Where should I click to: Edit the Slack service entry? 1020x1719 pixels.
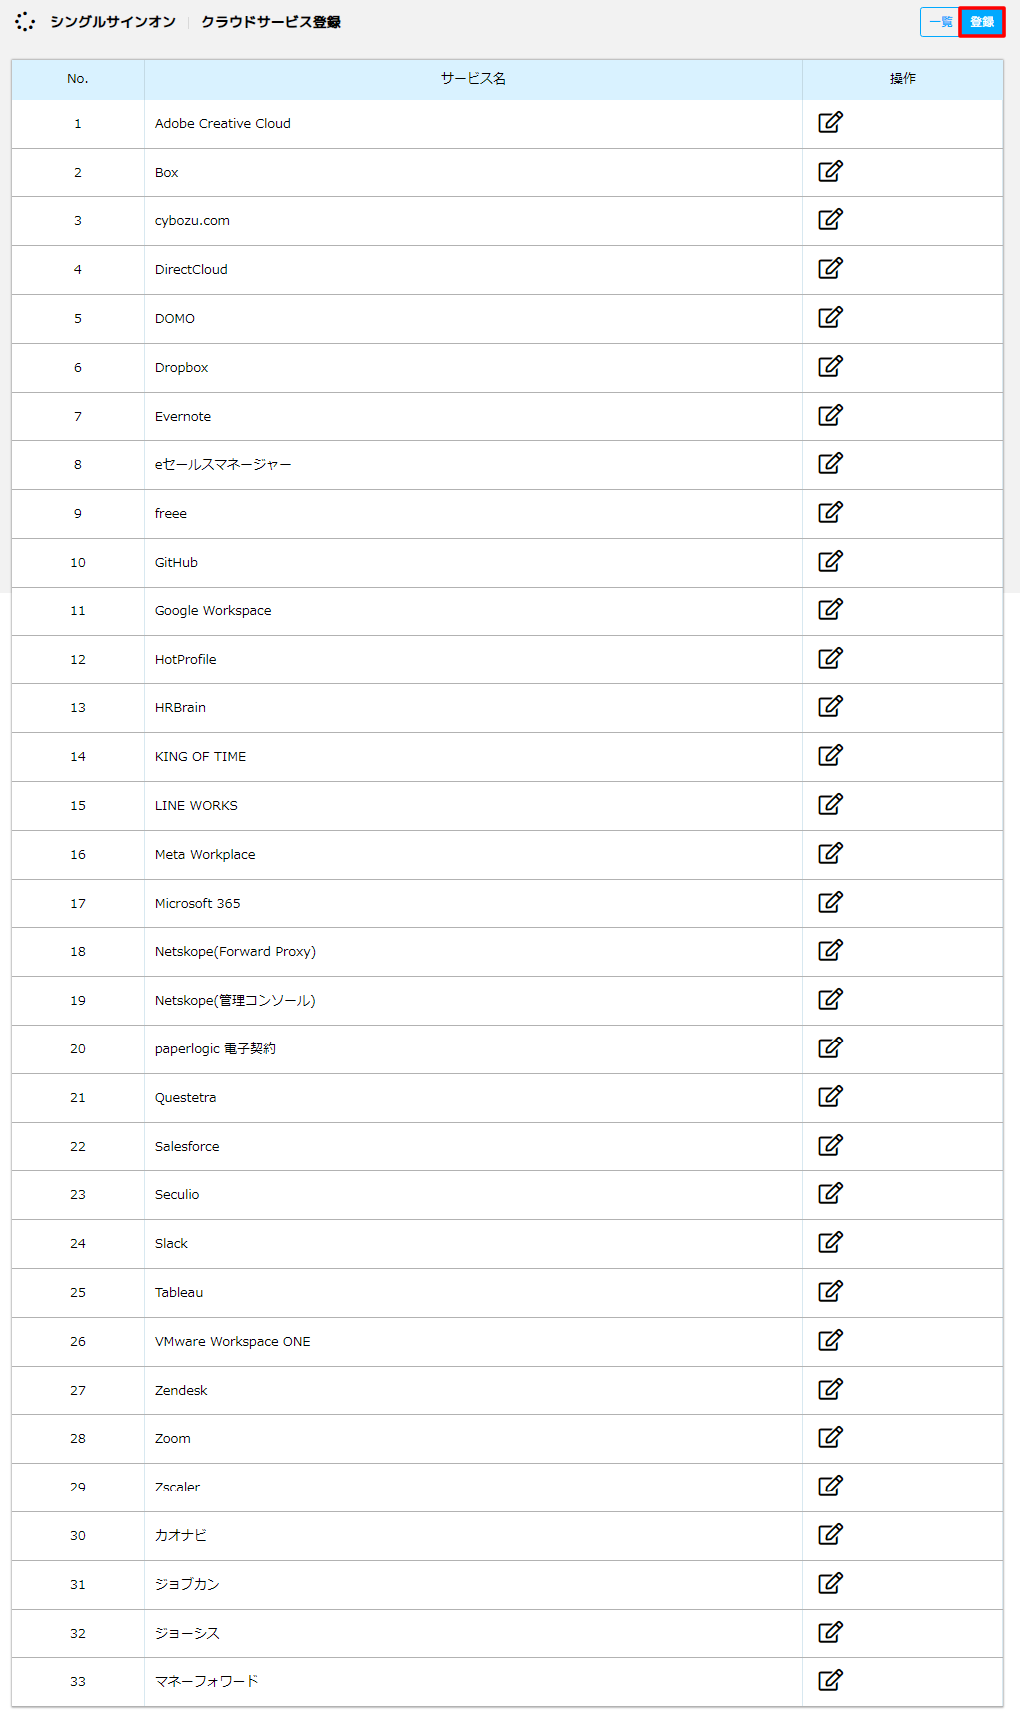[x=831, y=1242]
